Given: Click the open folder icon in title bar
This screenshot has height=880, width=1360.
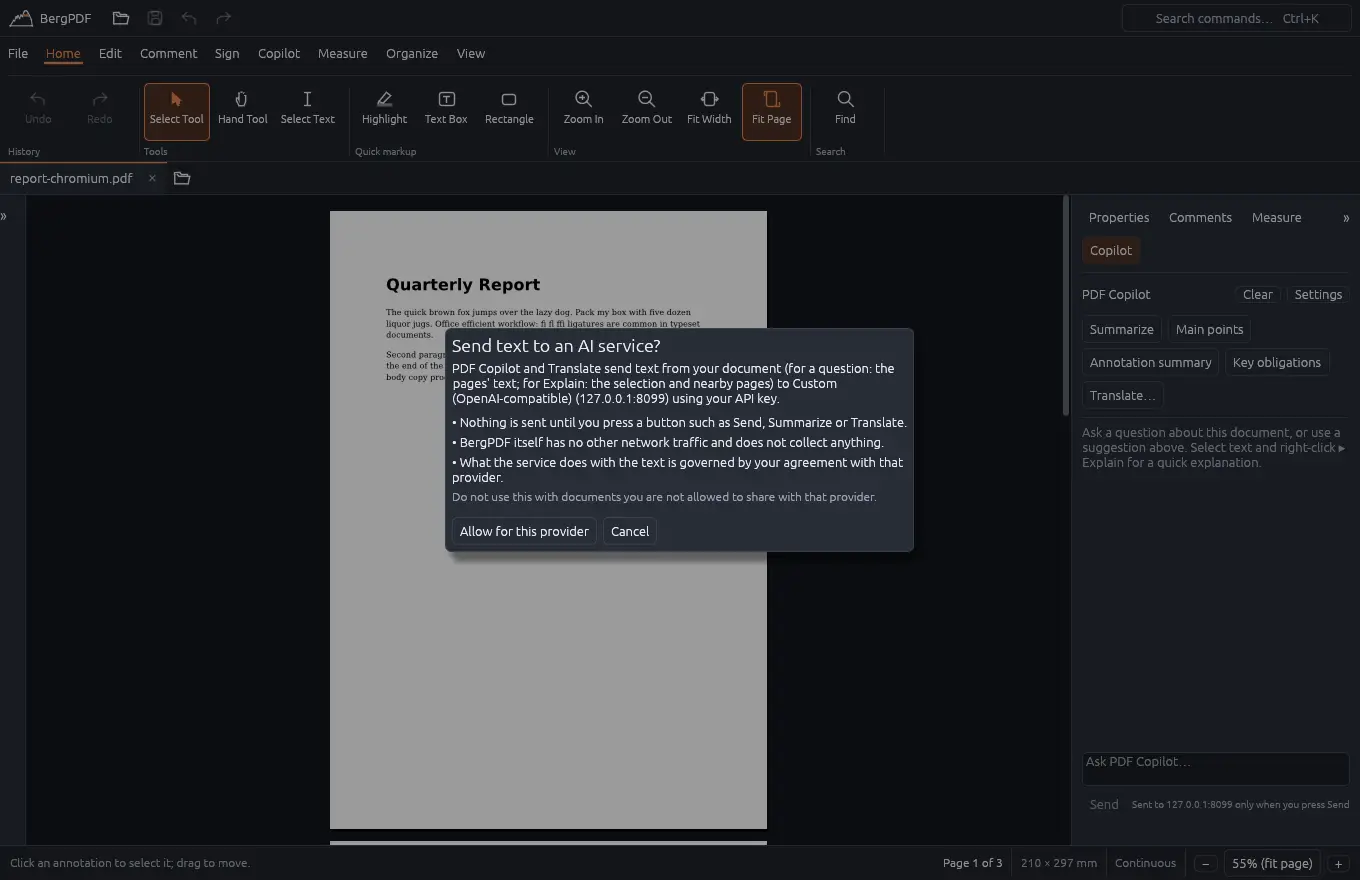Looking at the screenshot, I should tap(121, 18).
